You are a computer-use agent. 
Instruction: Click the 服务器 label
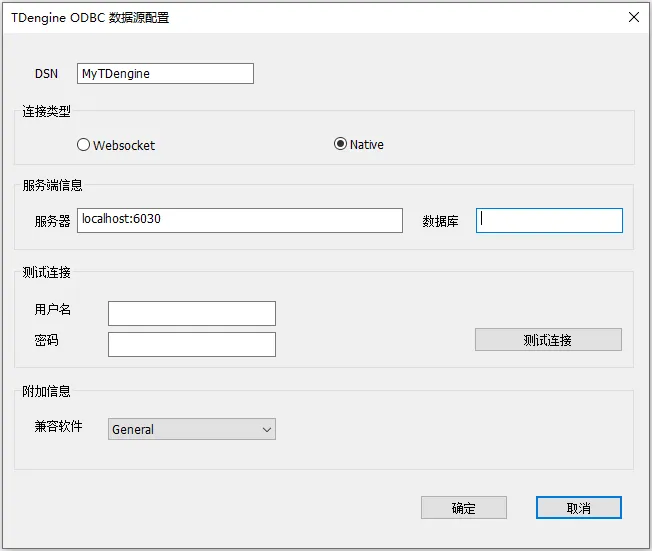pyautogui.click(x=52, y=221)
